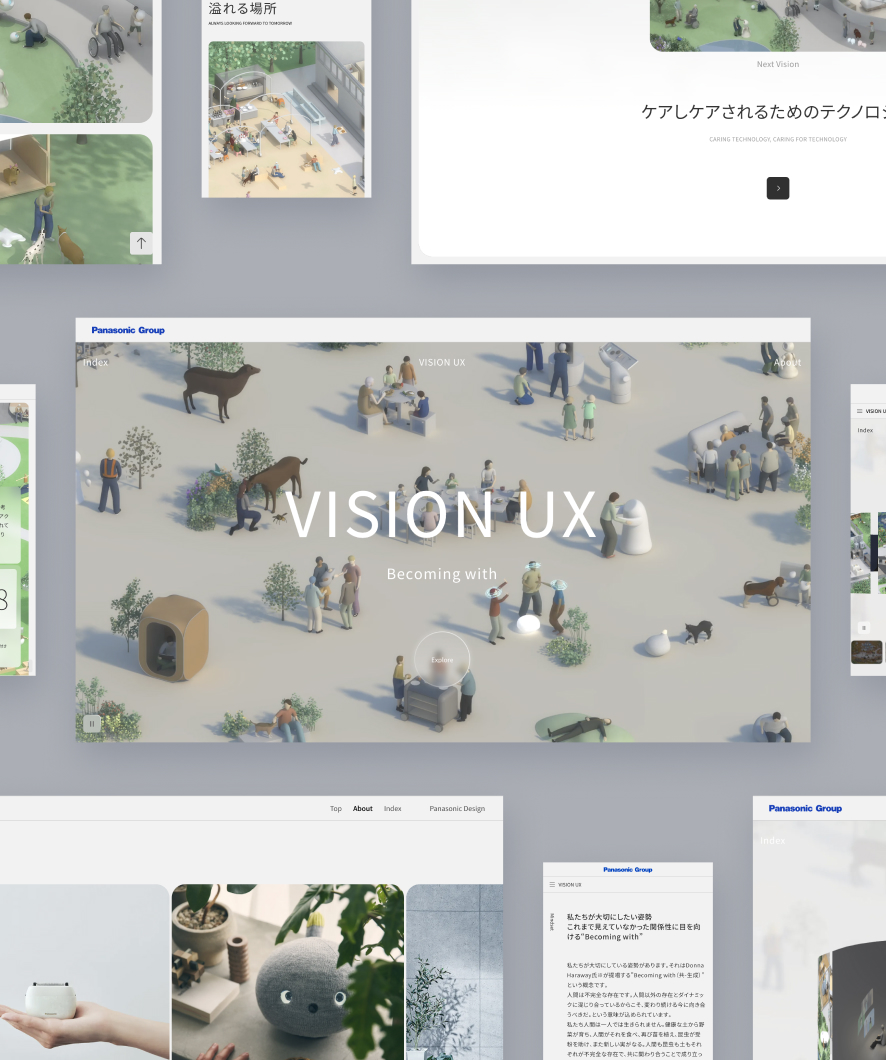Open Index in the hero navigation
The image size is (886, 1060).
tap(96, 362)
